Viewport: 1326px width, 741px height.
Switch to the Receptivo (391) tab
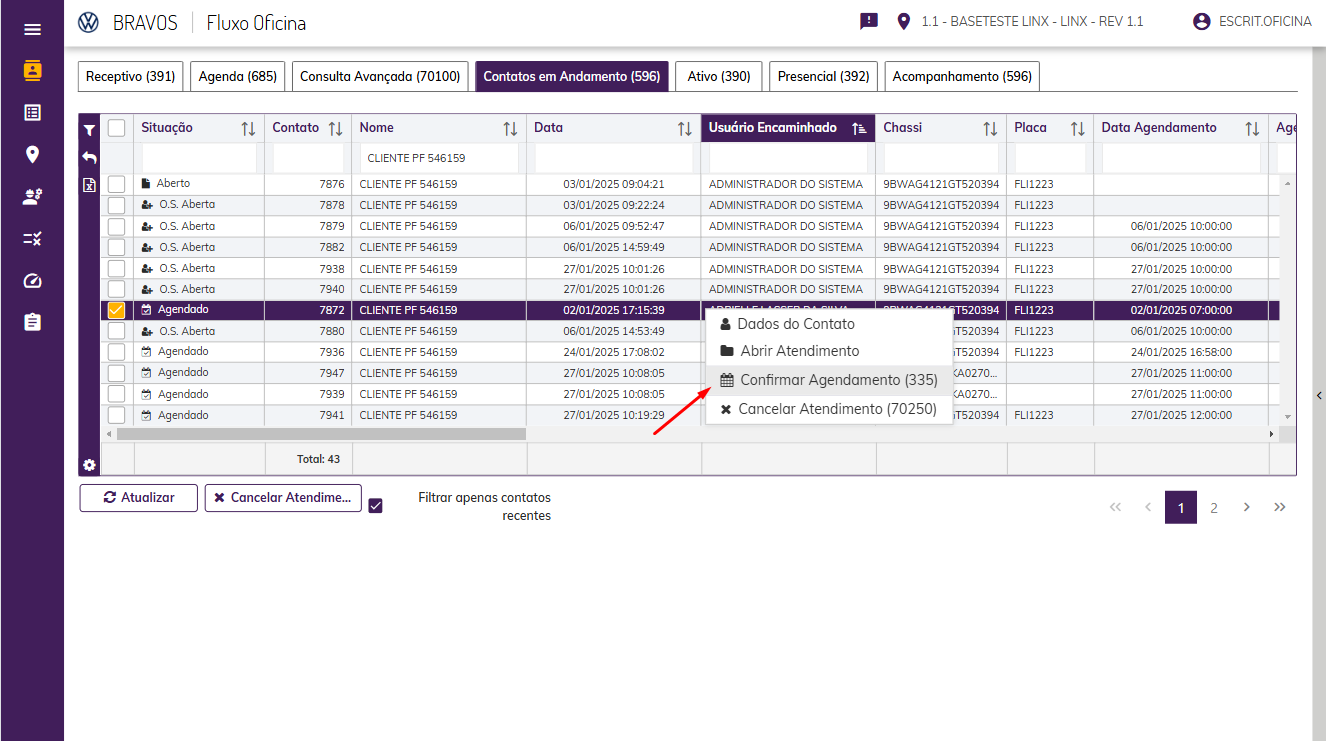tap(131, 76)
